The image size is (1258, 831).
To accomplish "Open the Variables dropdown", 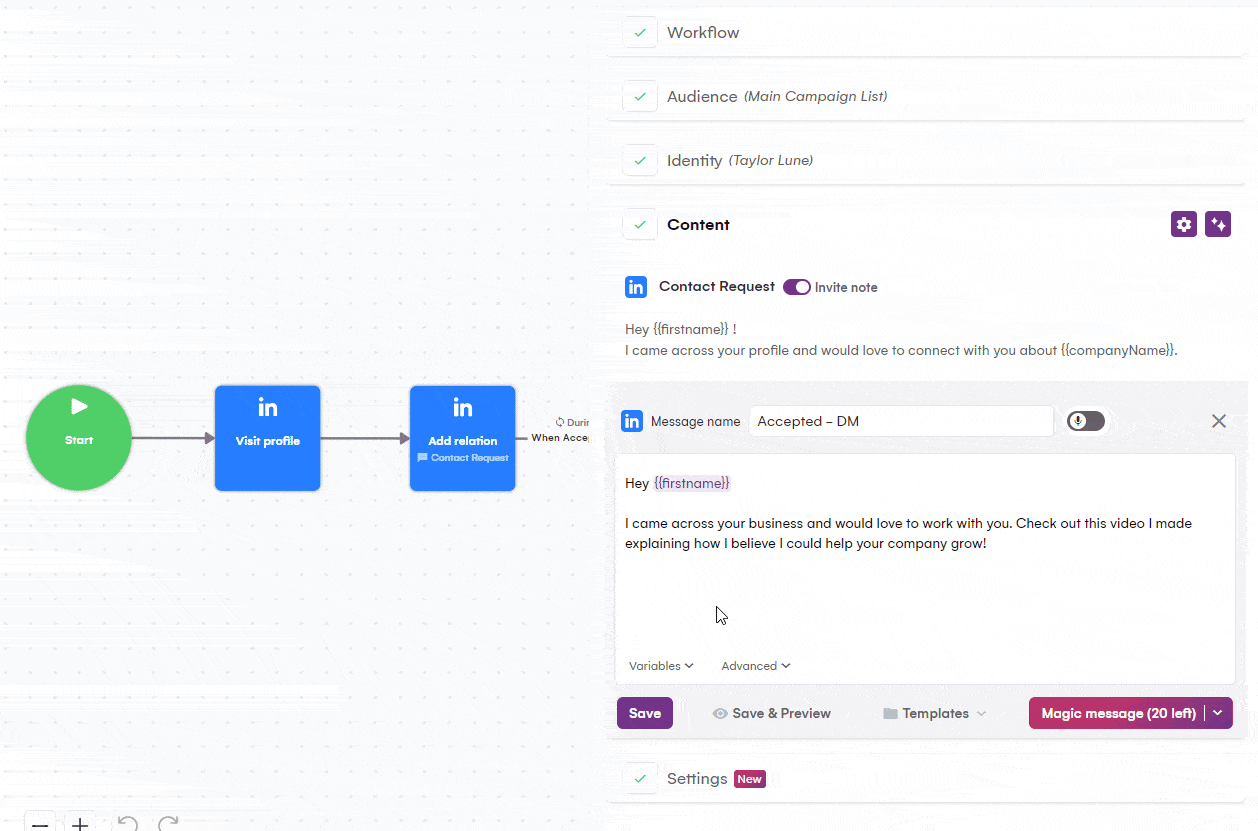I will [661, 666].
